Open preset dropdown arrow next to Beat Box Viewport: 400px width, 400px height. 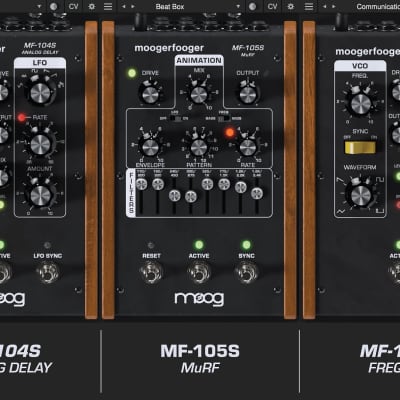click(x=238, y=6)
